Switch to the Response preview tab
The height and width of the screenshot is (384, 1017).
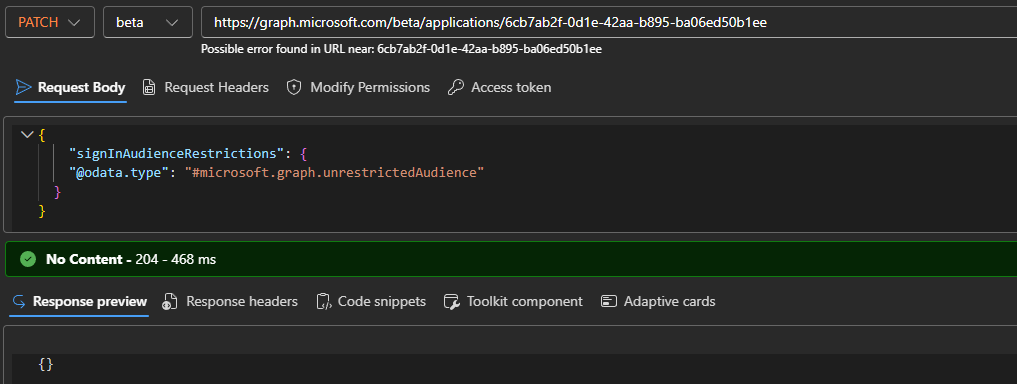(x=79, y=302)
